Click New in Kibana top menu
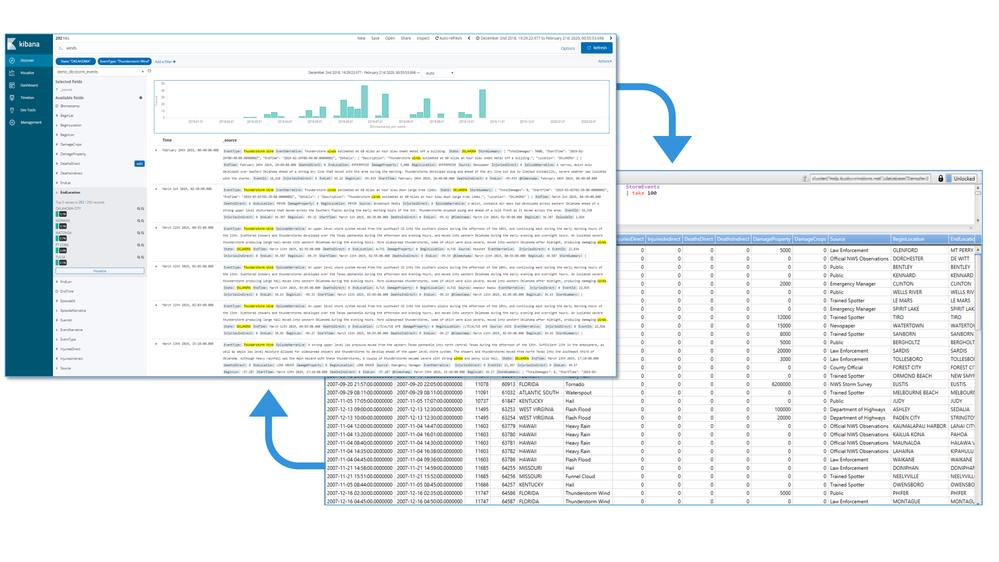The height and width of the screenshot is (562, 999). pos(361,38)
